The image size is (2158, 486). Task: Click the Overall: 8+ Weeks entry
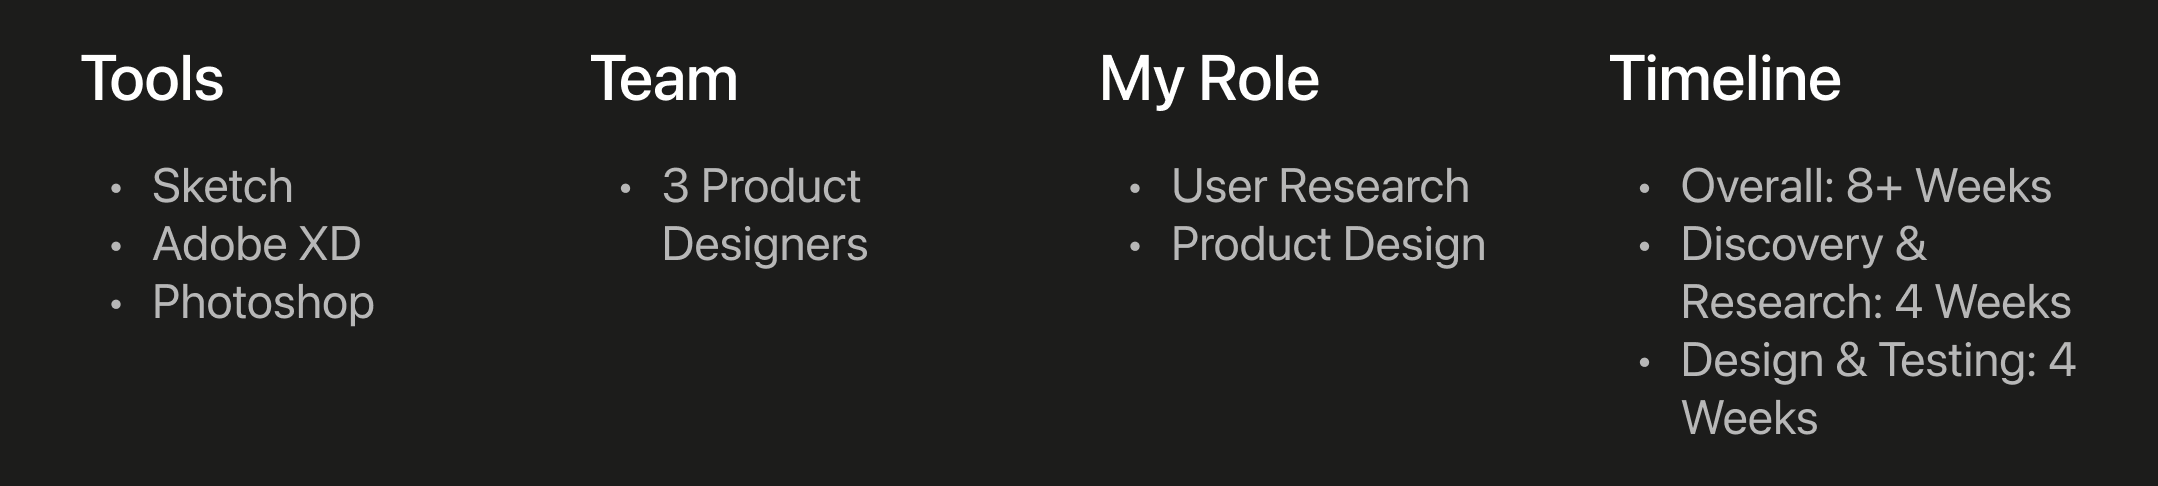1866,187
